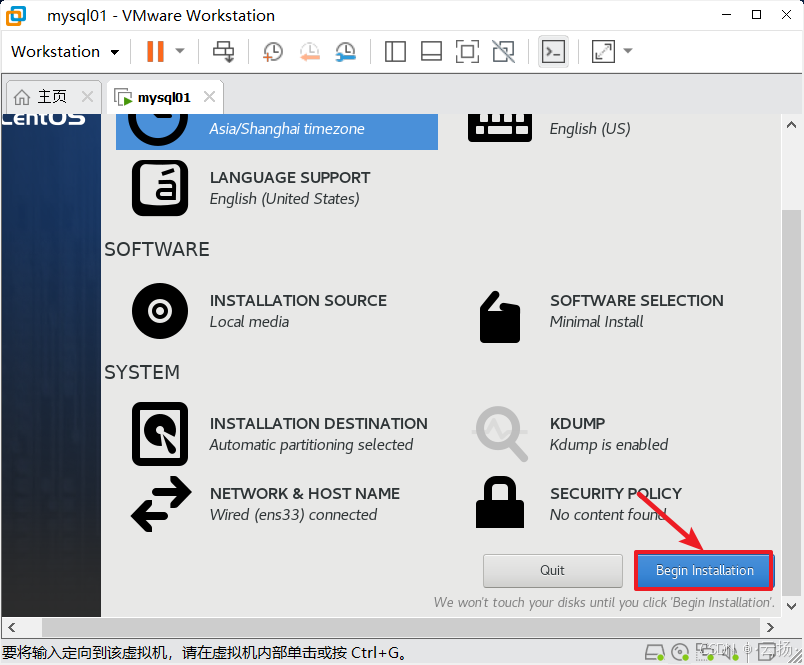Click the security policy padlock icon
Image resolution: width=804 pixels, height=665 pixels.
click(x=500, y=502)
